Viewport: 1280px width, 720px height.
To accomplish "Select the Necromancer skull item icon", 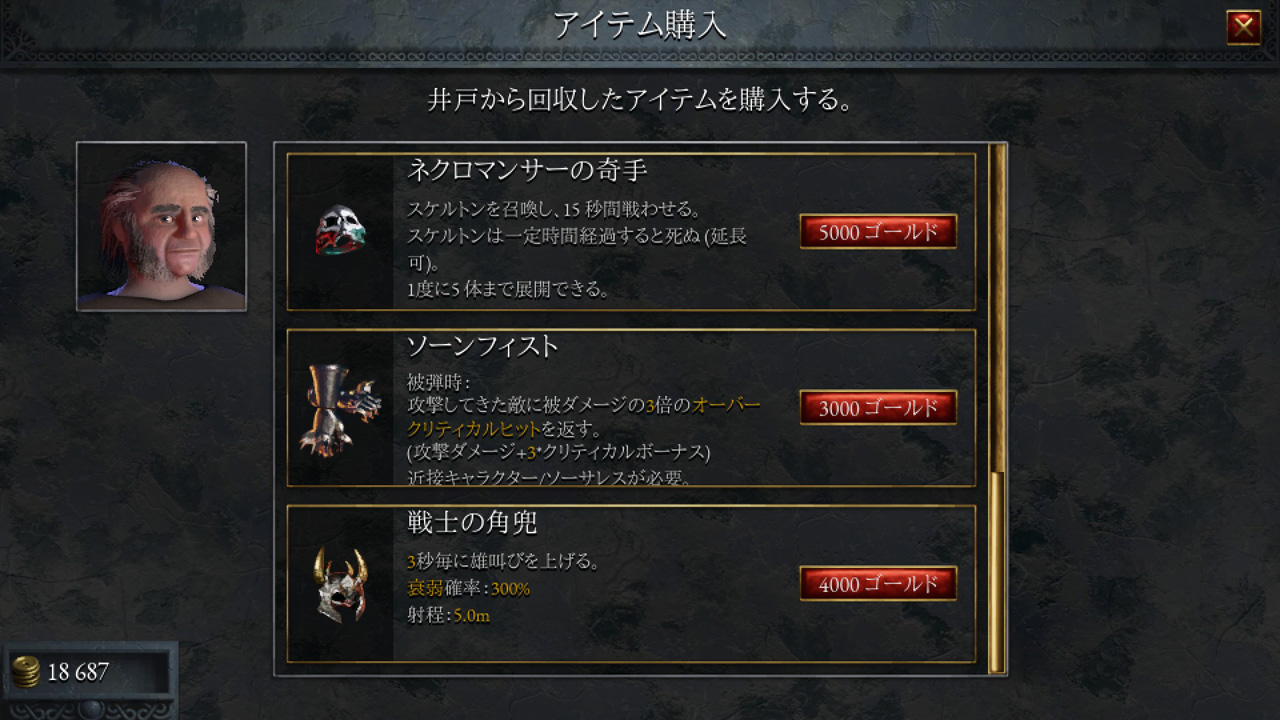I will 340,231.
